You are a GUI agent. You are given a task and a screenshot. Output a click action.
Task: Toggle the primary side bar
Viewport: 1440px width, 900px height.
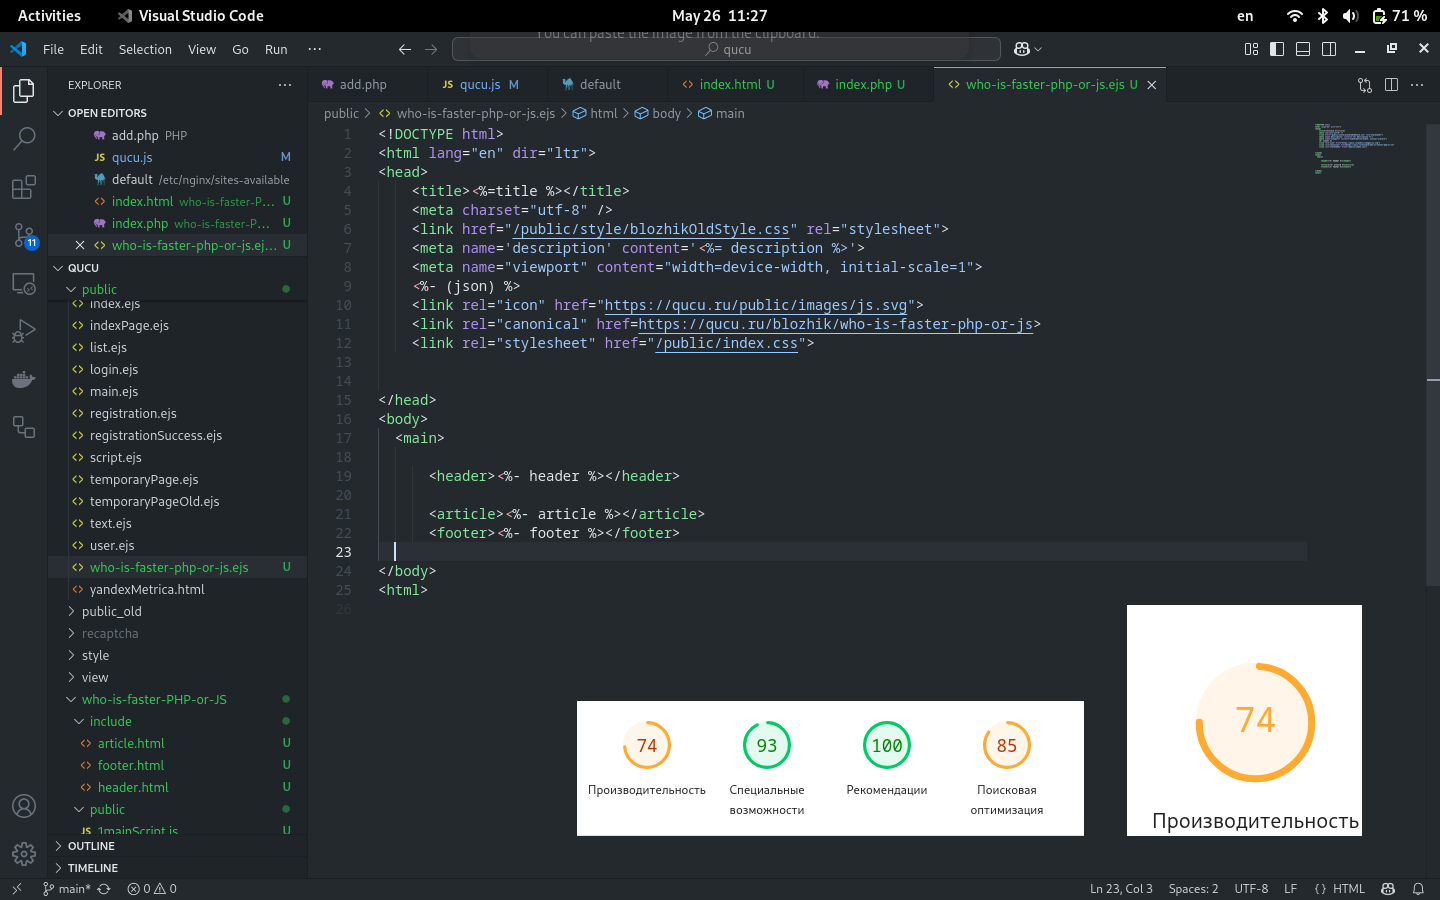tap(1277, 49)
